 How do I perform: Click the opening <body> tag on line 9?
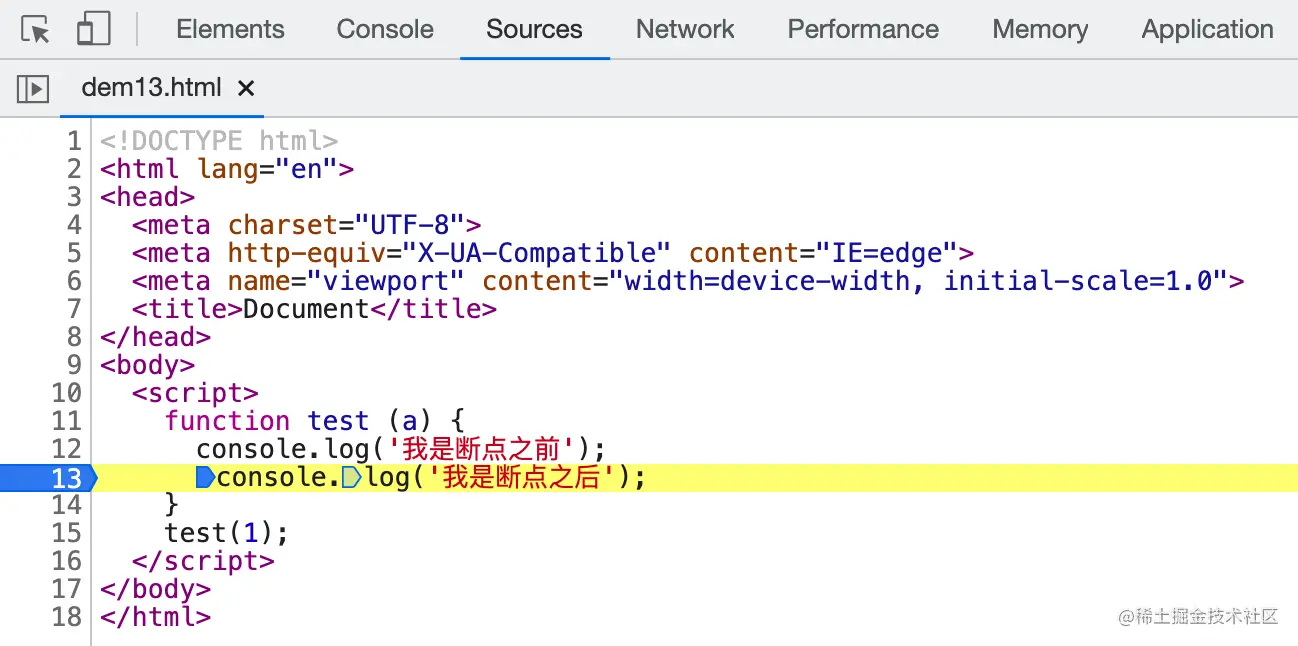pyautogui.click(x=147, y=364)
